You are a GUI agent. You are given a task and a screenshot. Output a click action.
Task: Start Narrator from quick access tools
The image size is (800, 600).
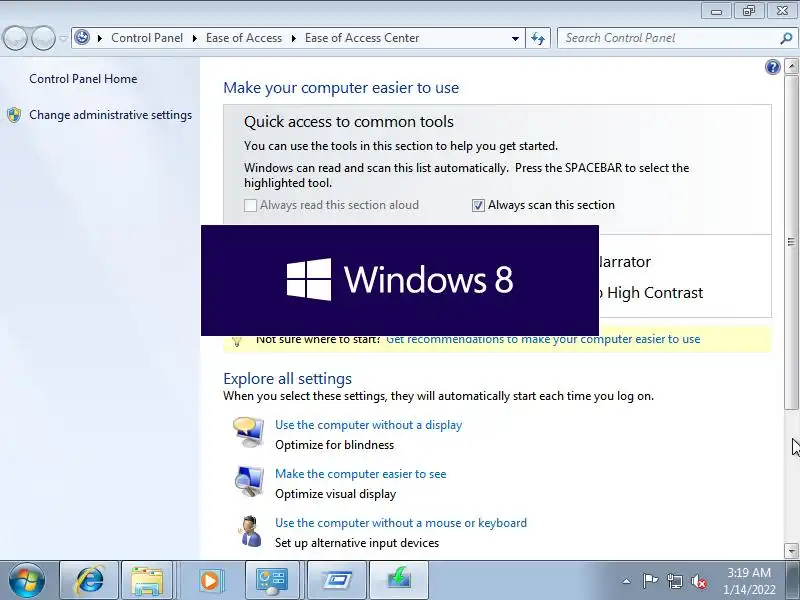point(625,262)
